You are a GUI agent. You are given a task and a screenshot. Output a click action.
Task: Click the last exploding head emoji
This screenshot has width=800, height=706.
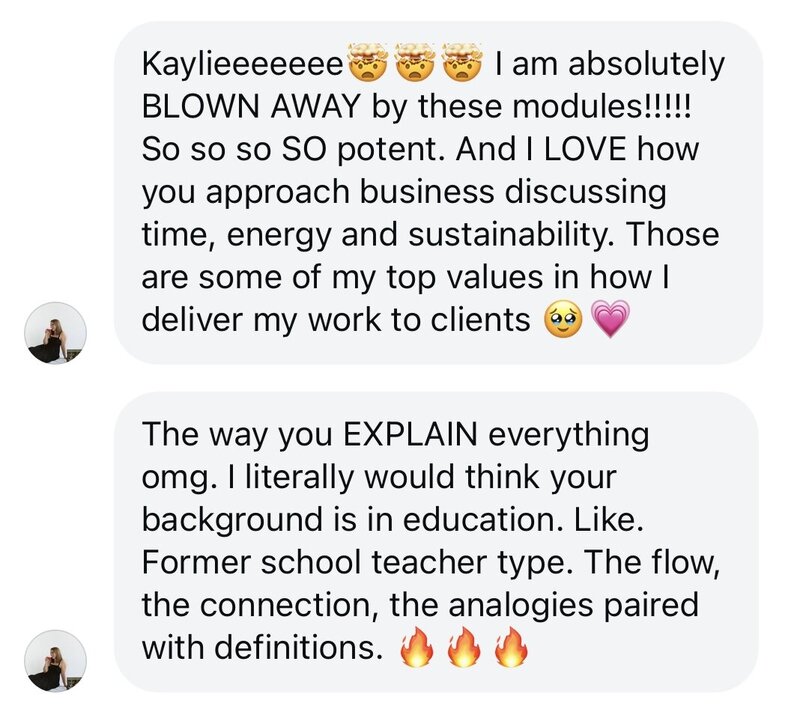(464, 67)
